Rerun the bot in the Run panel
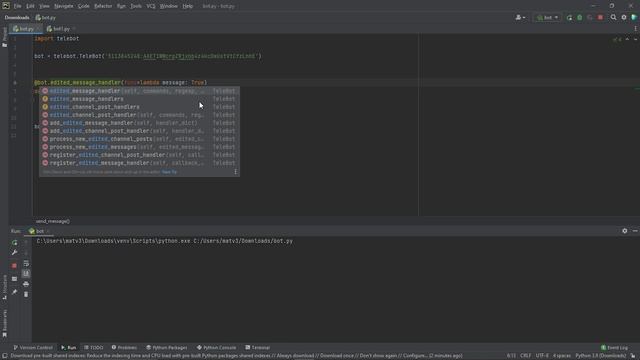640x360 pixels. coord(14,243)
